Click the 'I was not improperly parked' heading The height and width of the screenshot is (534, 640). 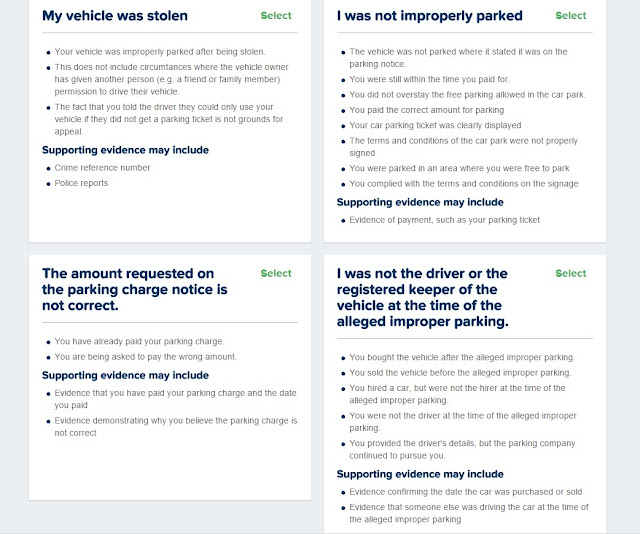click(429, 16)
